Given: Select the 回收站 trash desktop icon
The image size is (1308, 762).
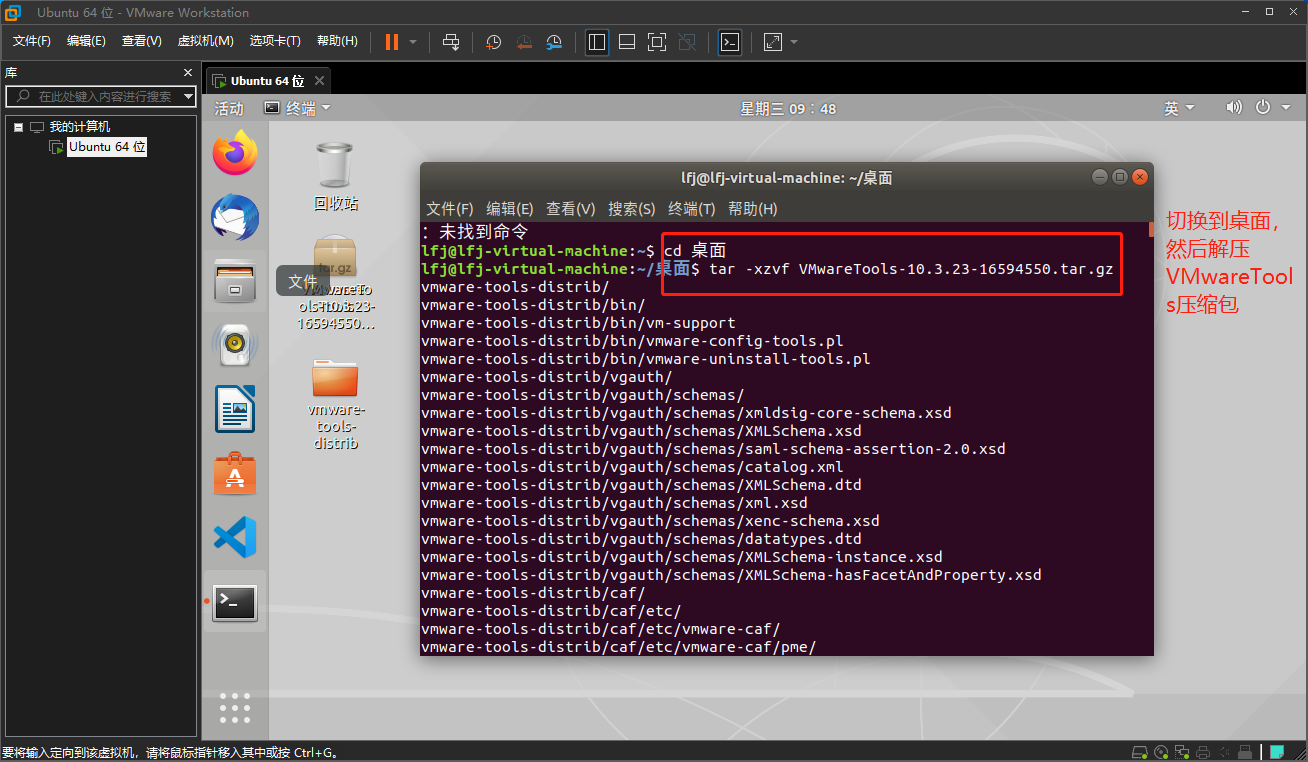Looking at the screenshot, I should tap(335, 177).
